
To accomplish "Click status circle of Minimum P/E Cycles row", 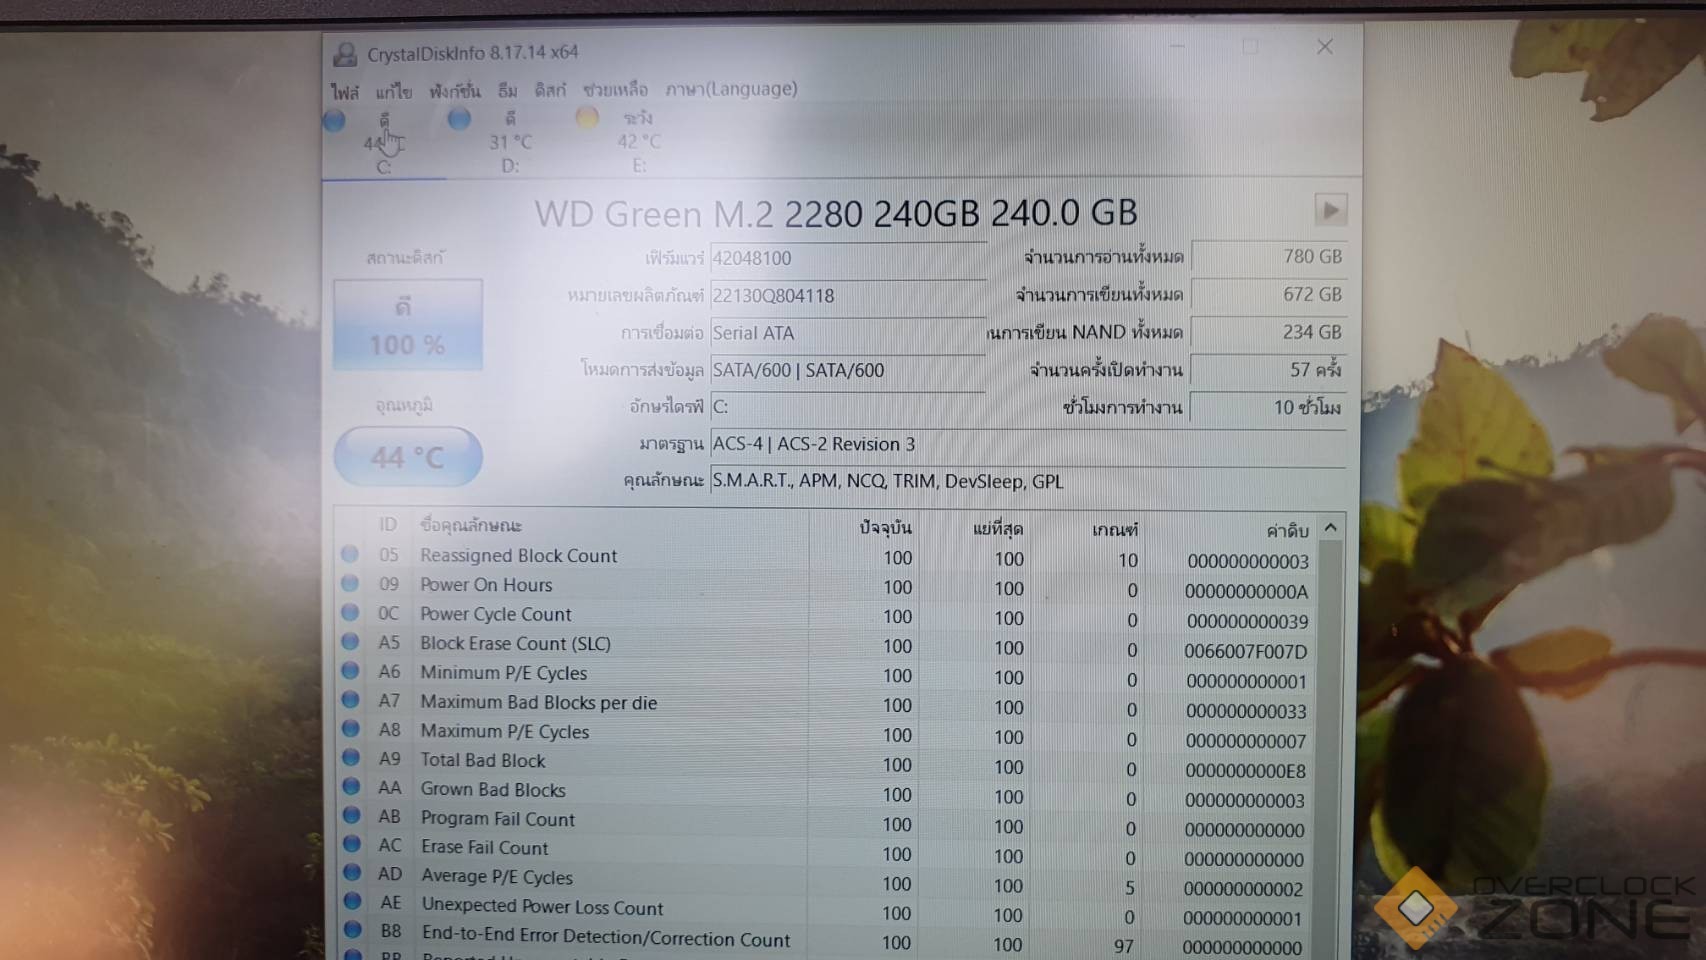I will [x=350, y=670].
